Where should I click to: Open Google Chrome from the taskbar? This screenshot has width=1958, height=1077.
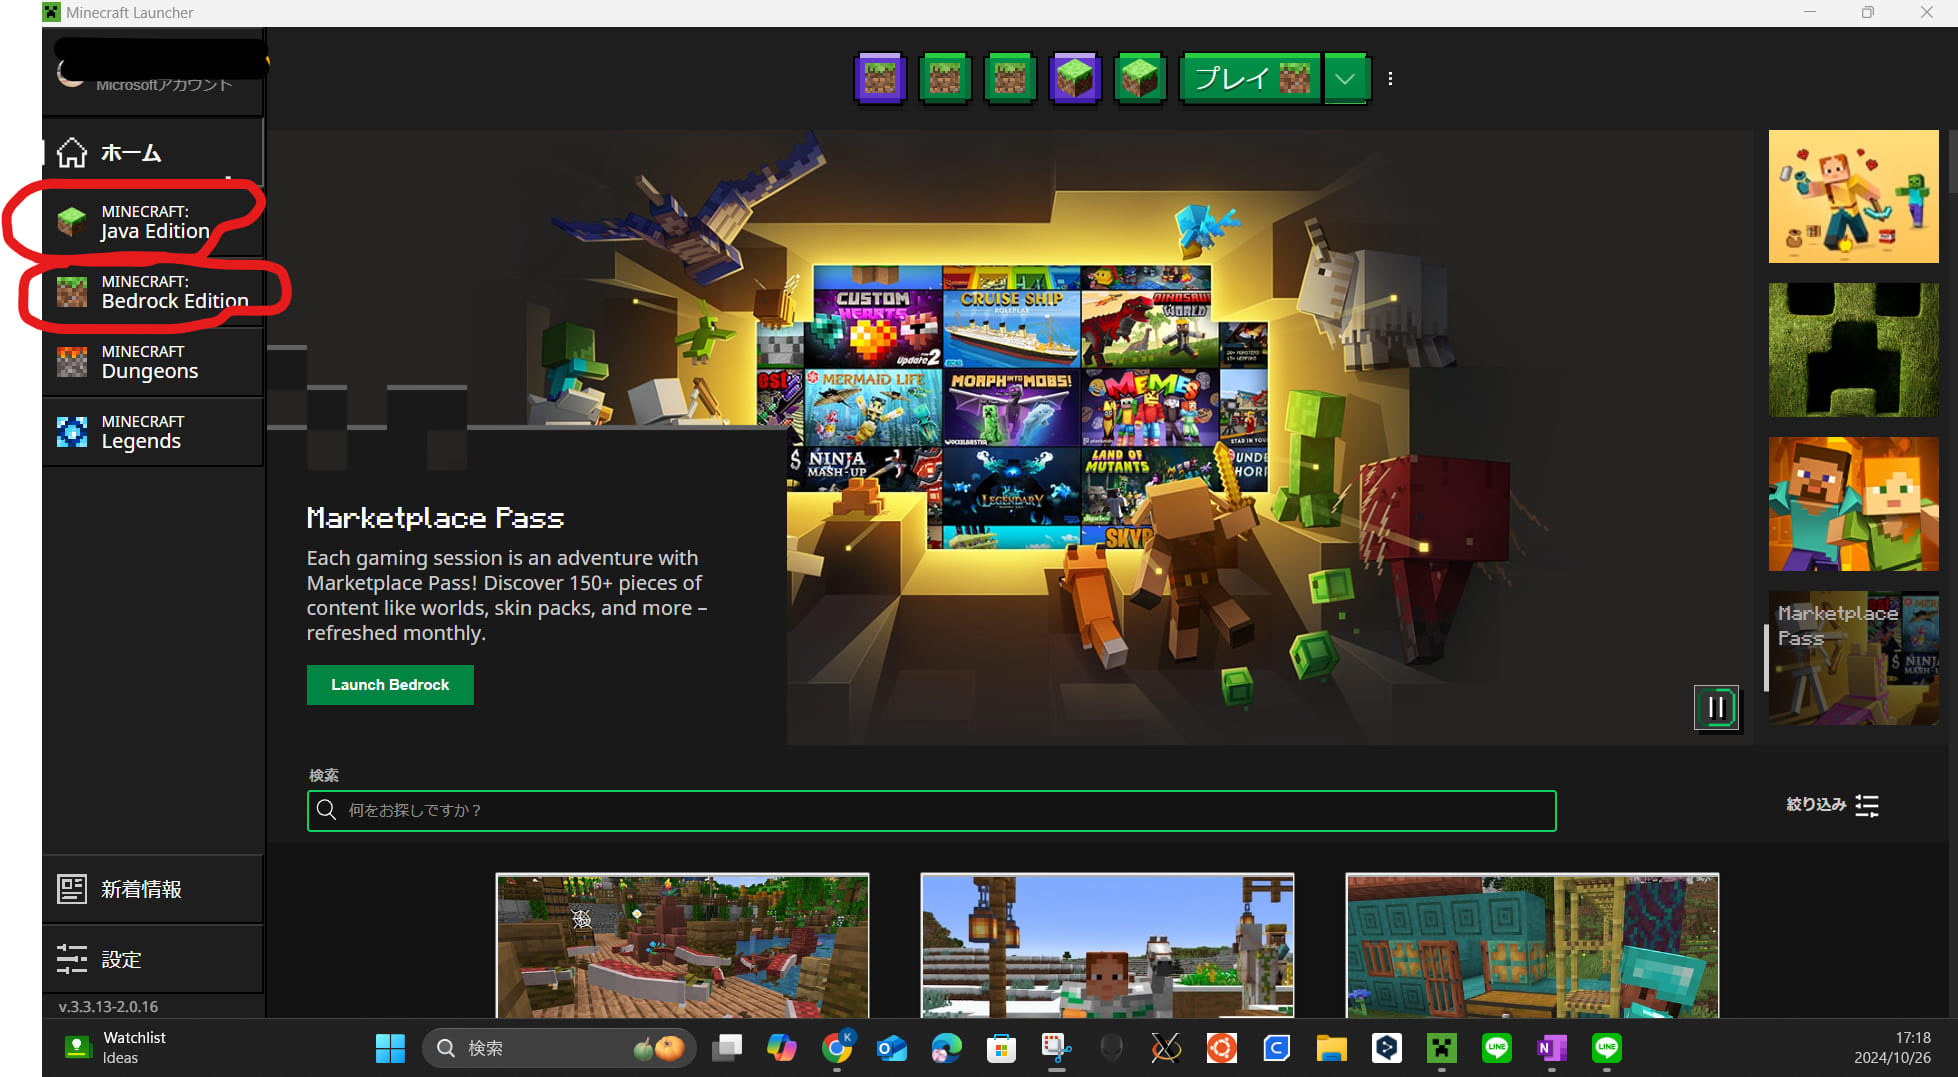coord(837,1048)
